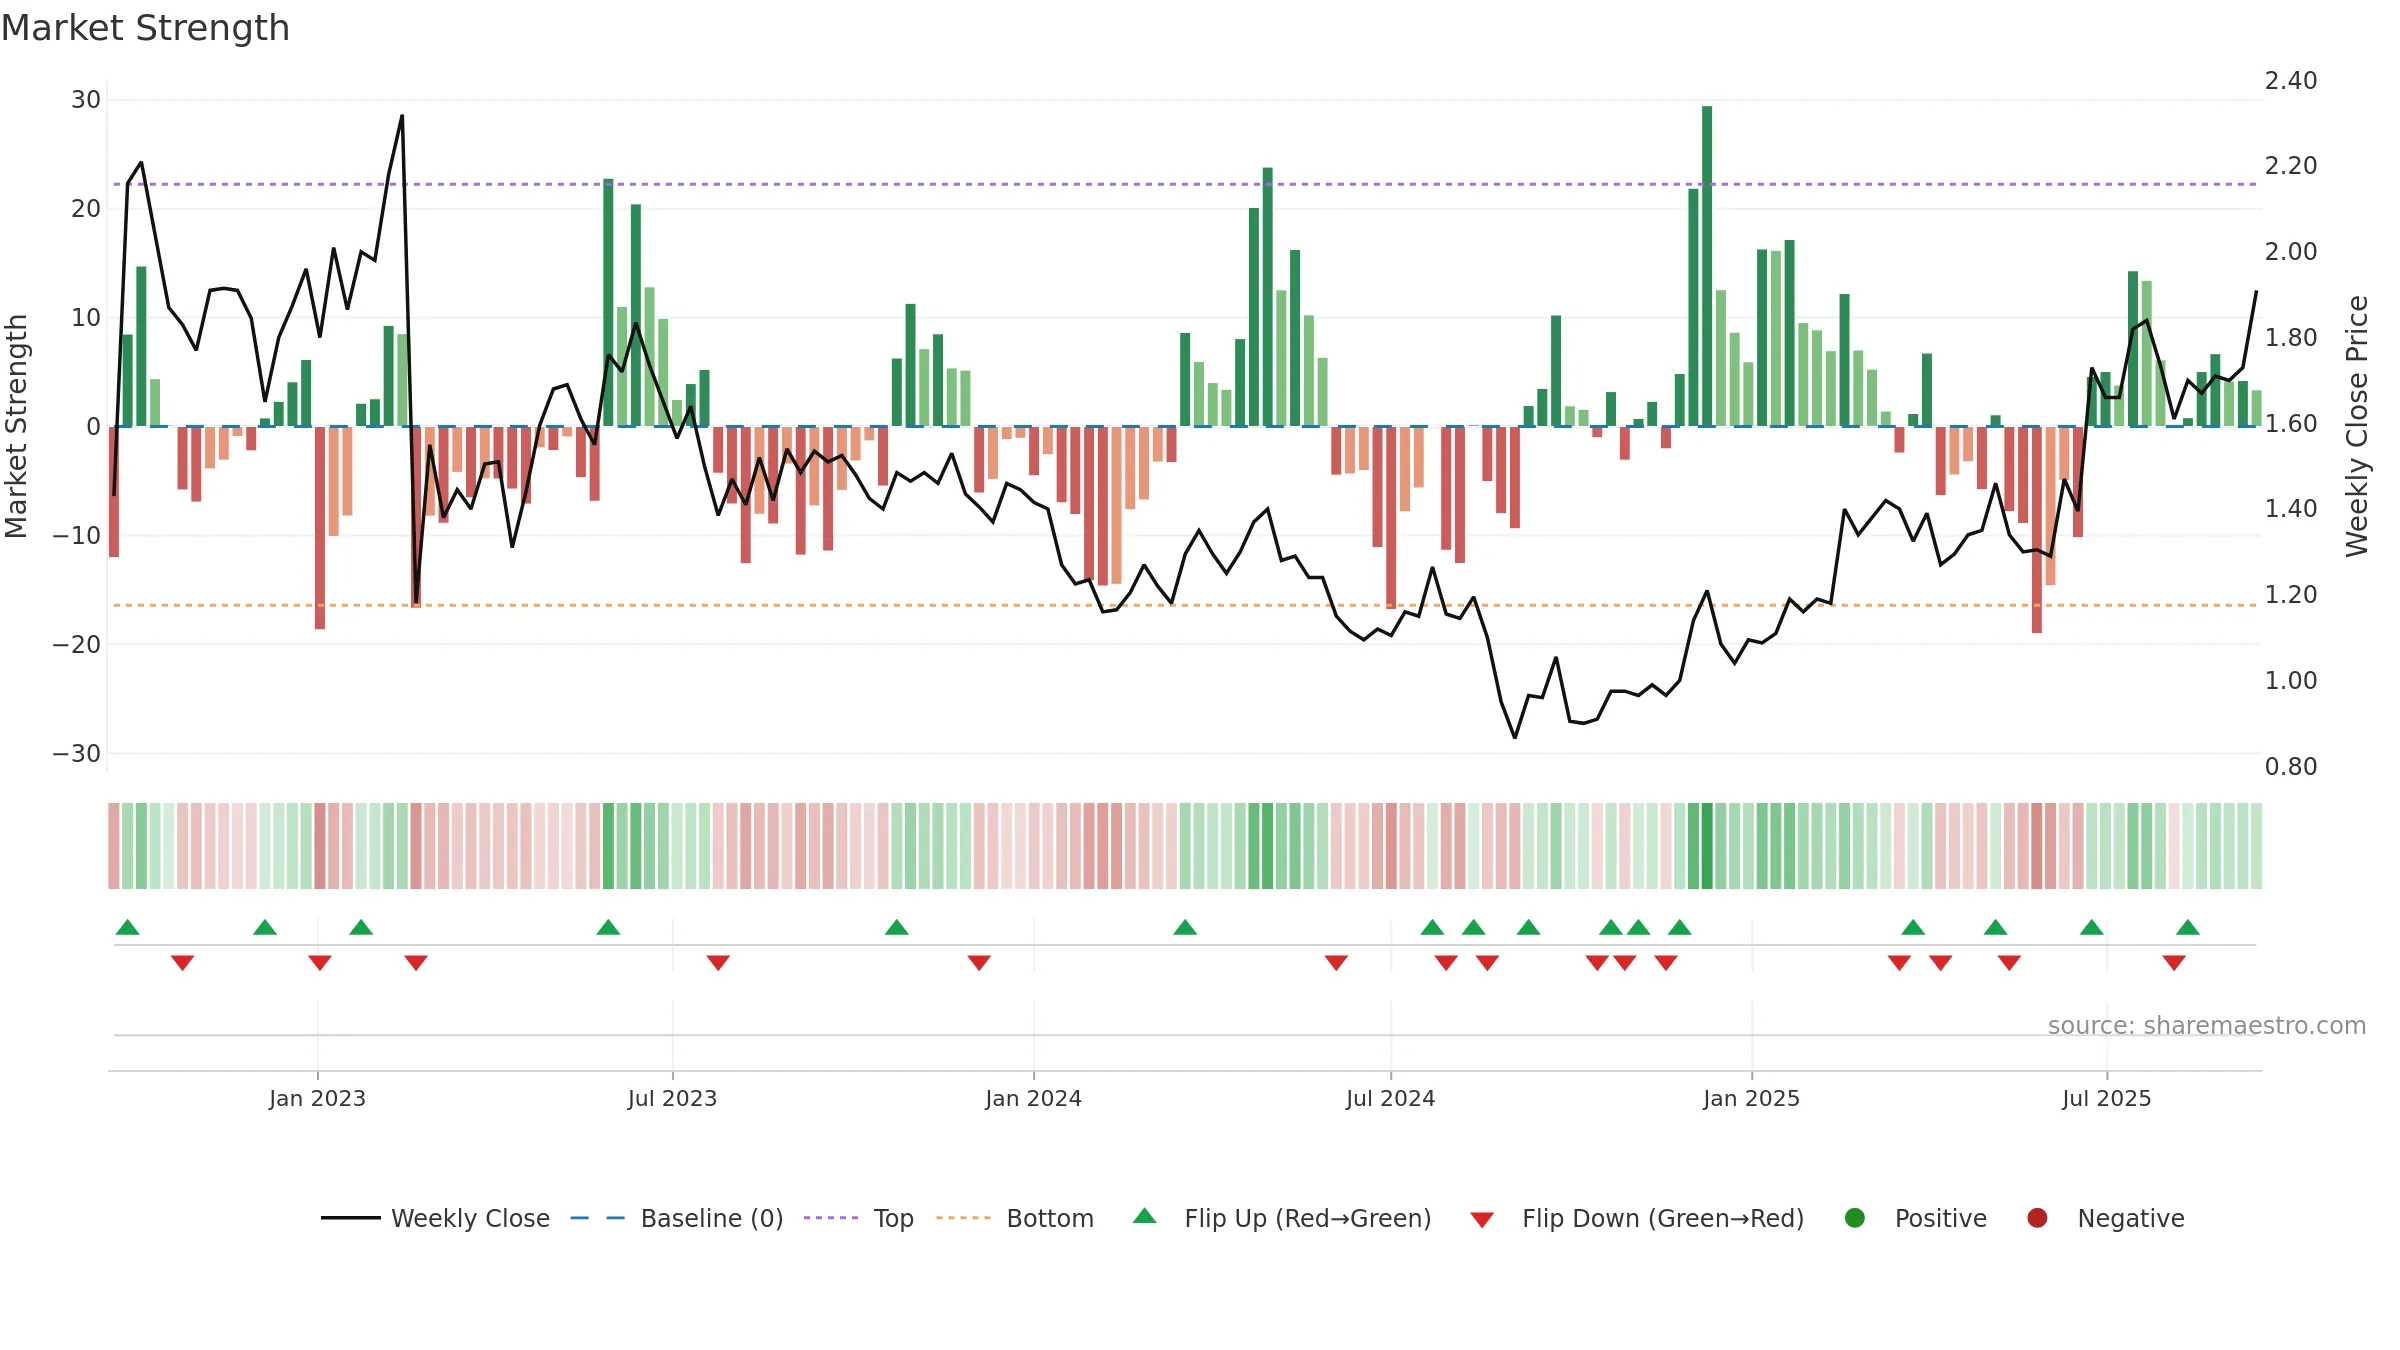Click the flip-up triangle just before Jul 2023
This screenshot has width=2400, height=1350.
(x=608, y=927)
